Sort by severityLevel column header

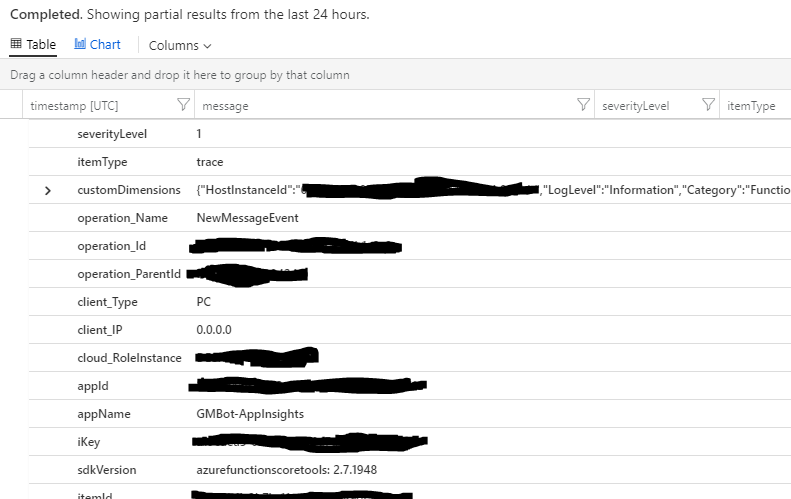(636, 106)
